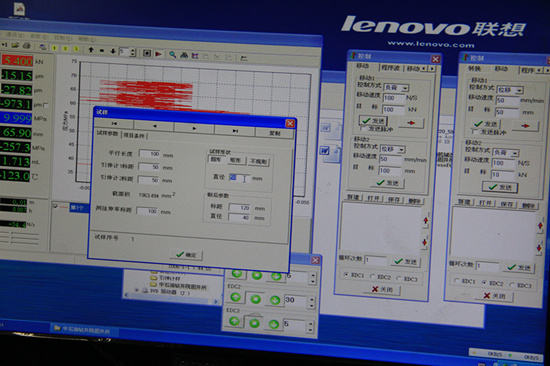The image size is (550, 366).
Task: Select the EDC2 radio in left control window
Action: point(373,277)
